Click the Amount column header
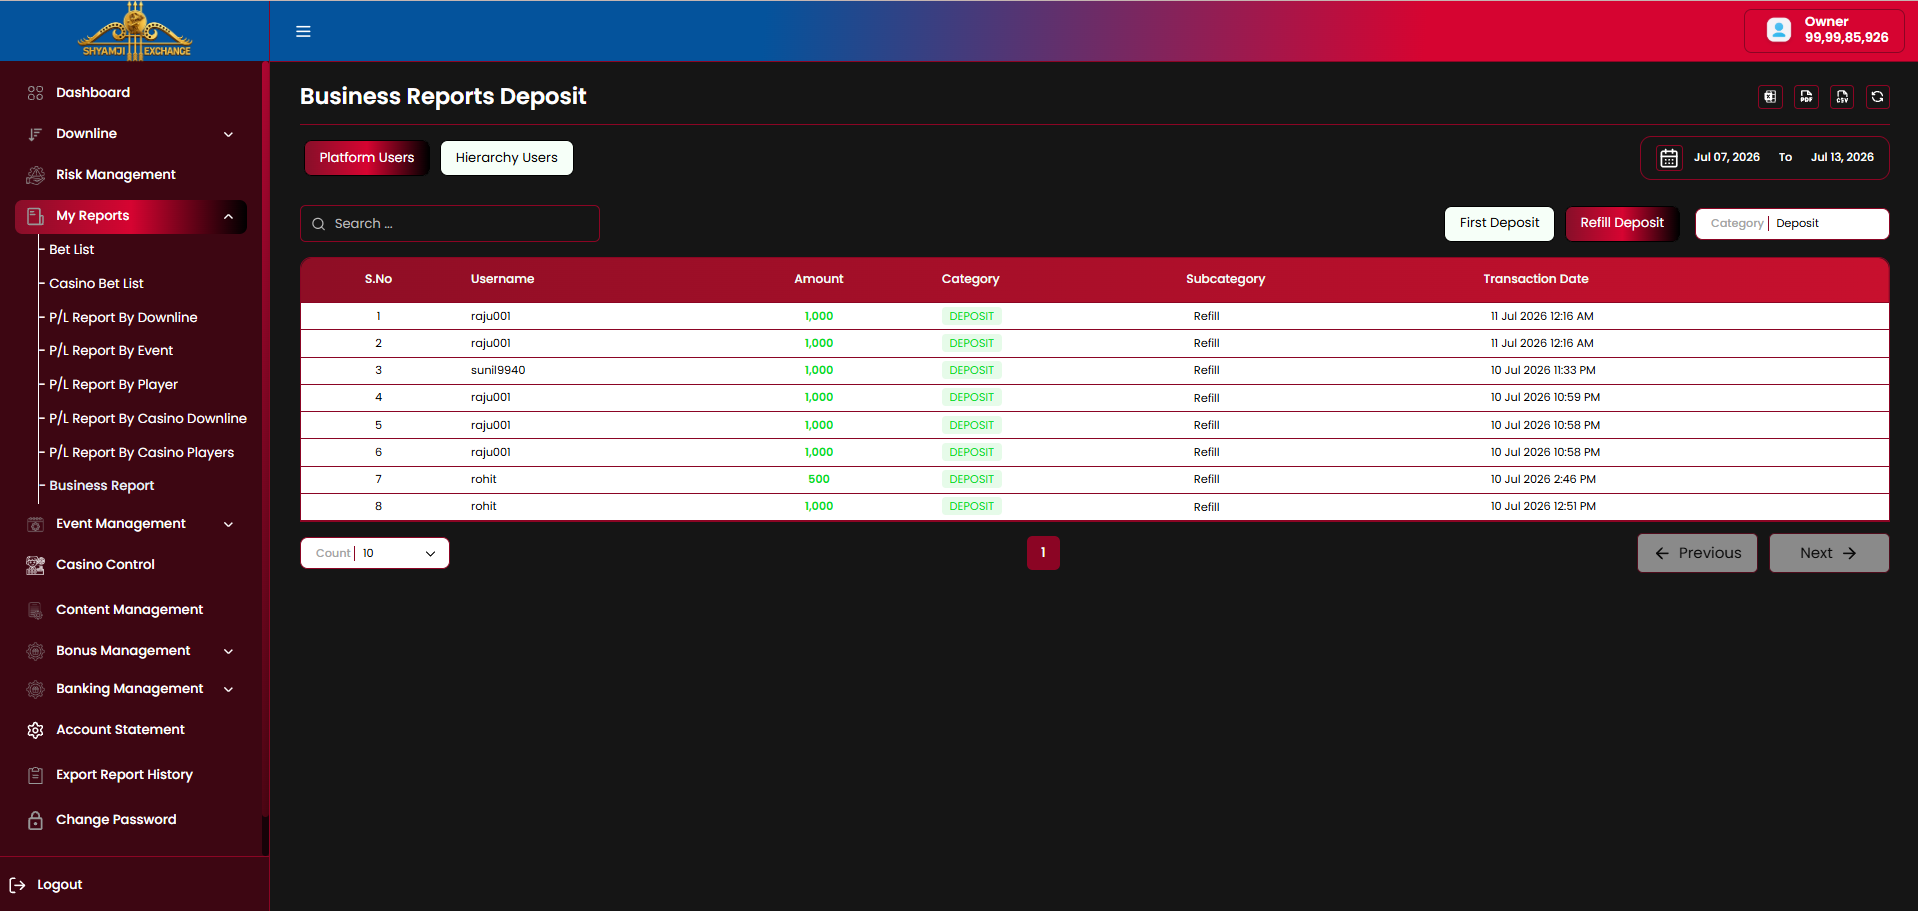1918x911 pixels. point(818,279)
